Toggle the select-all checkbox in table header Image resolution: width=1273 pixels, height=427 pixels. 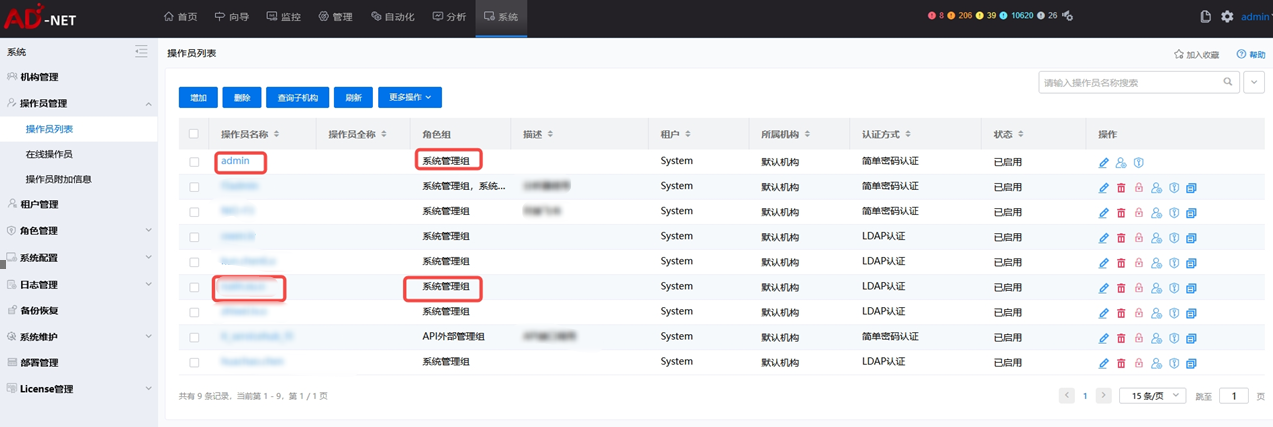coord(194,134)
